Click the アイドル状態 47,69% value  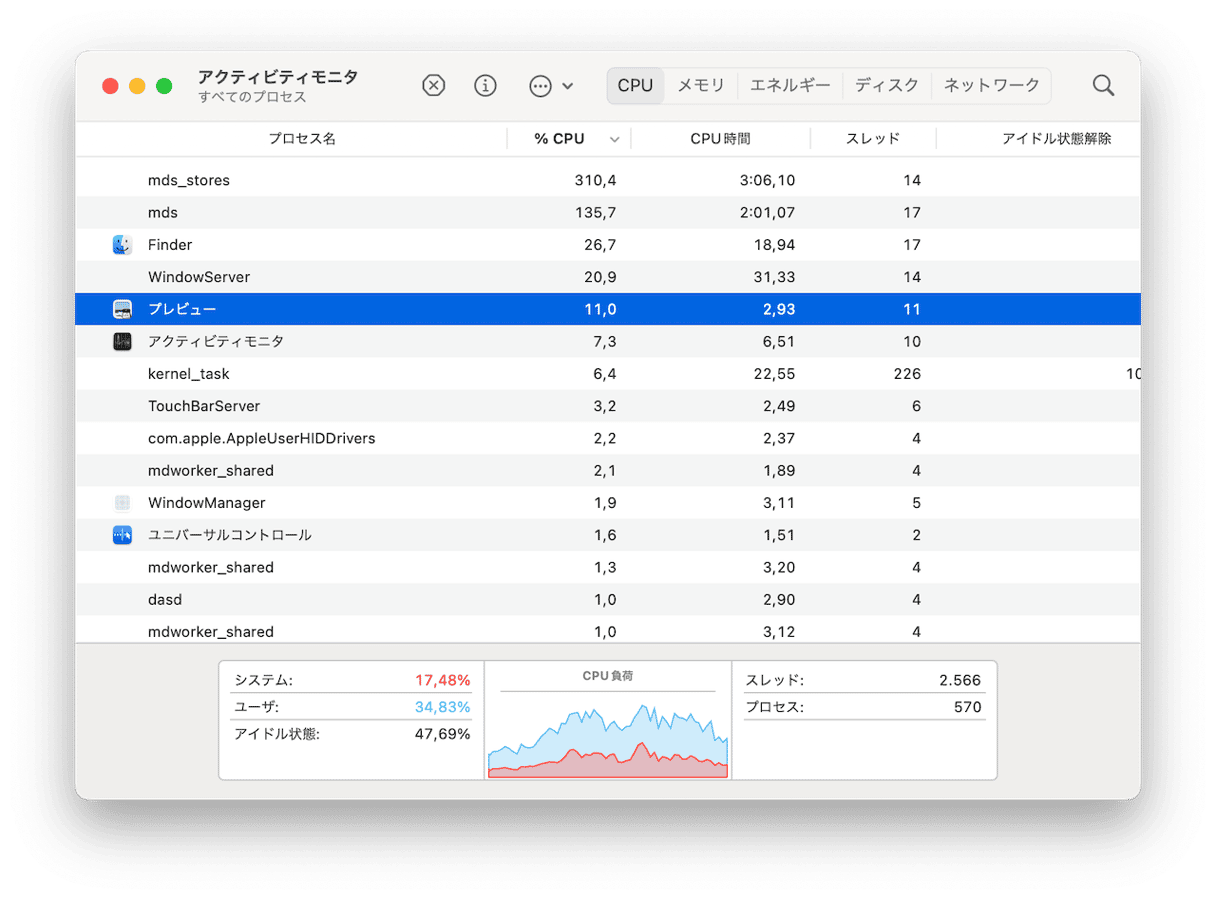click(443, 734)
